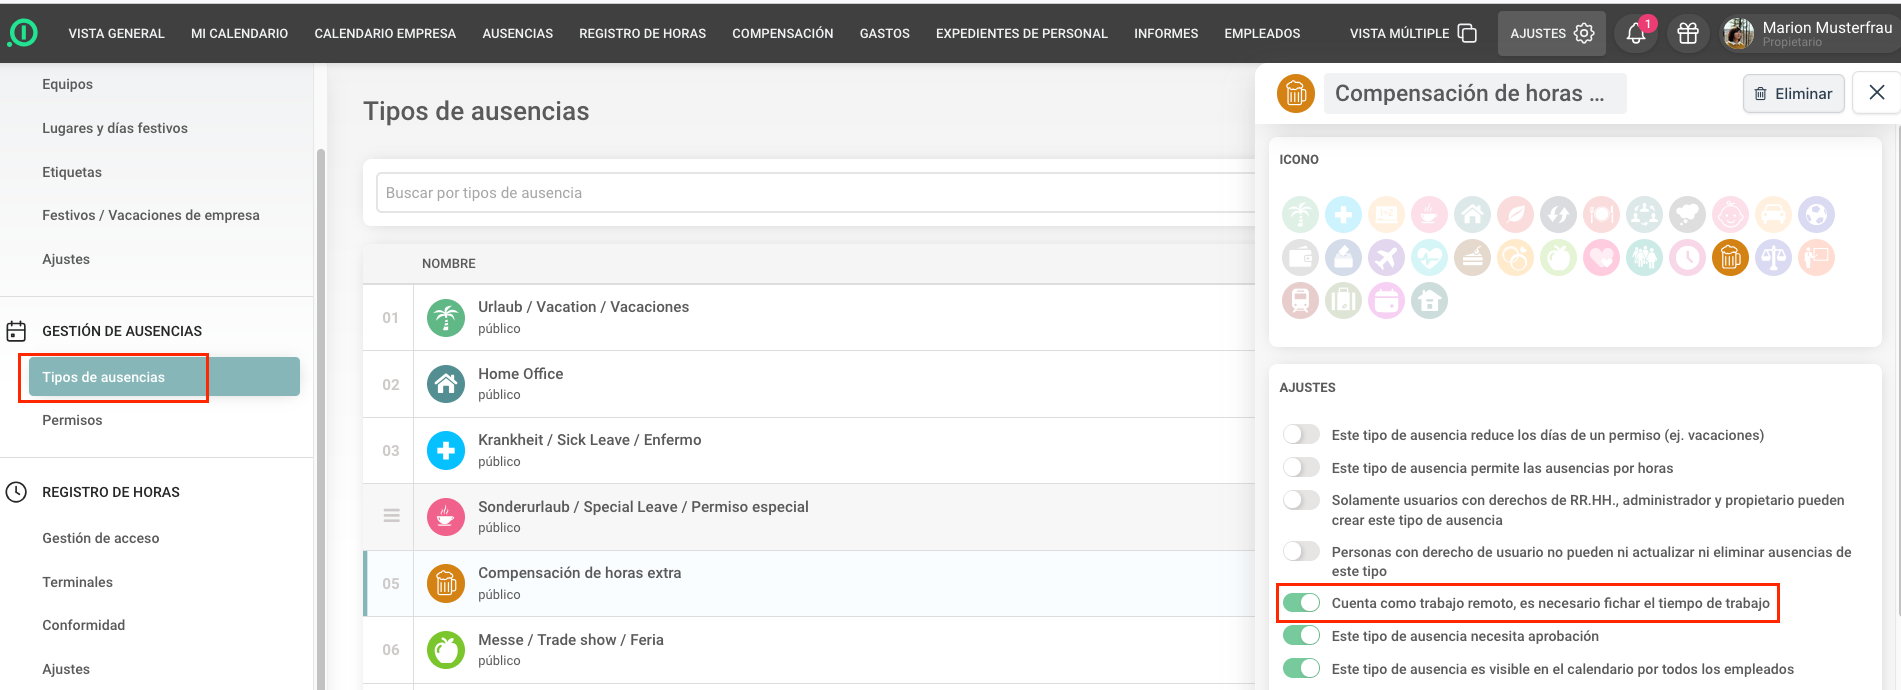This screenshot has width=1901, height=690.
Task: Select the palm tree icon in icon picker
Action: click(1300, 214)
